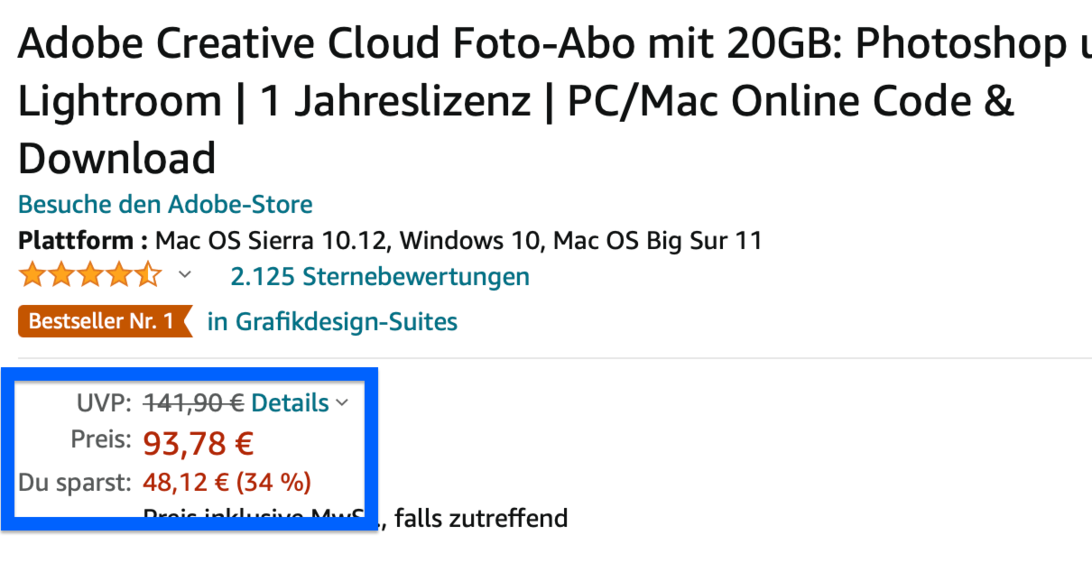This screenshot has width=1092, height=563.
Task: Expand the rating breakdown chevron beside stars
Action: [184, 275]
